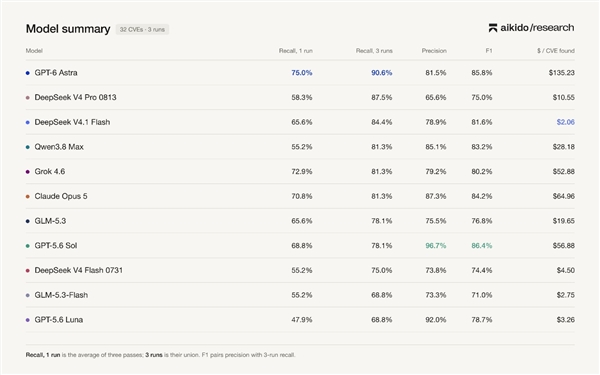The height and width of the screenshot is (375, 600).
Task: Select the Qwen3.8 Max model name
Action: click(59, 147)
